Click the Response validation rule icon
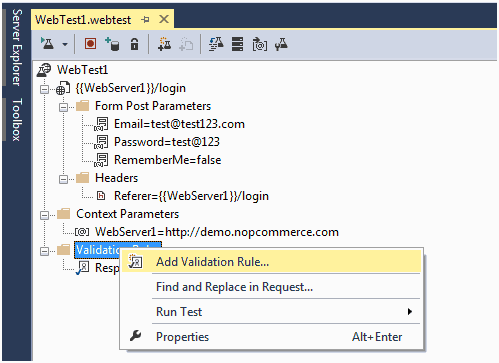499x363 pixels. (83, 267)
